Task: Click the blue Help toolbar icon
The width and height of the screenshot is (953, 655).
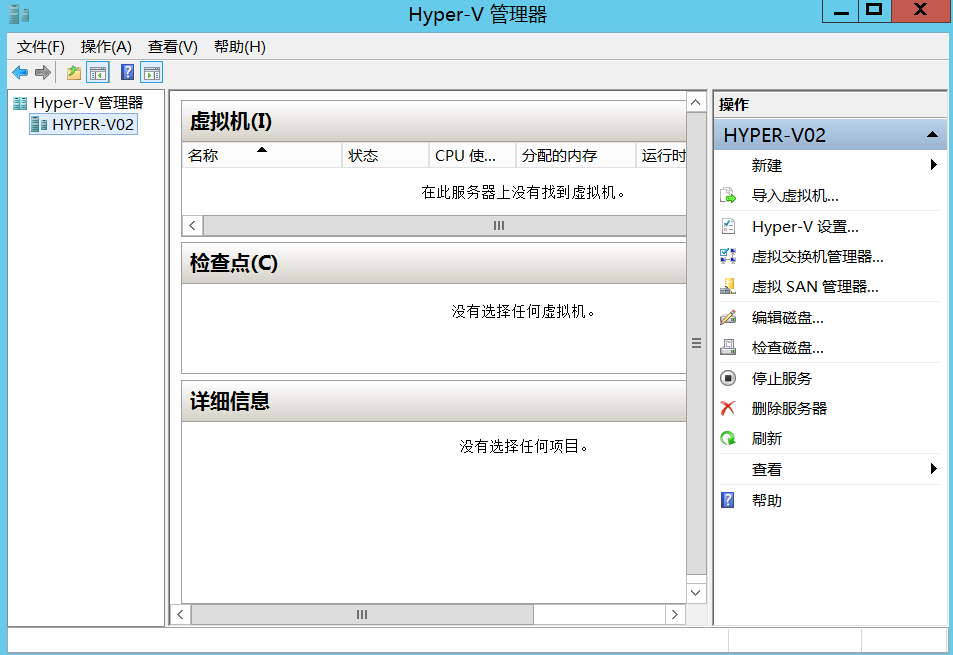Action: tap(127, 72)
